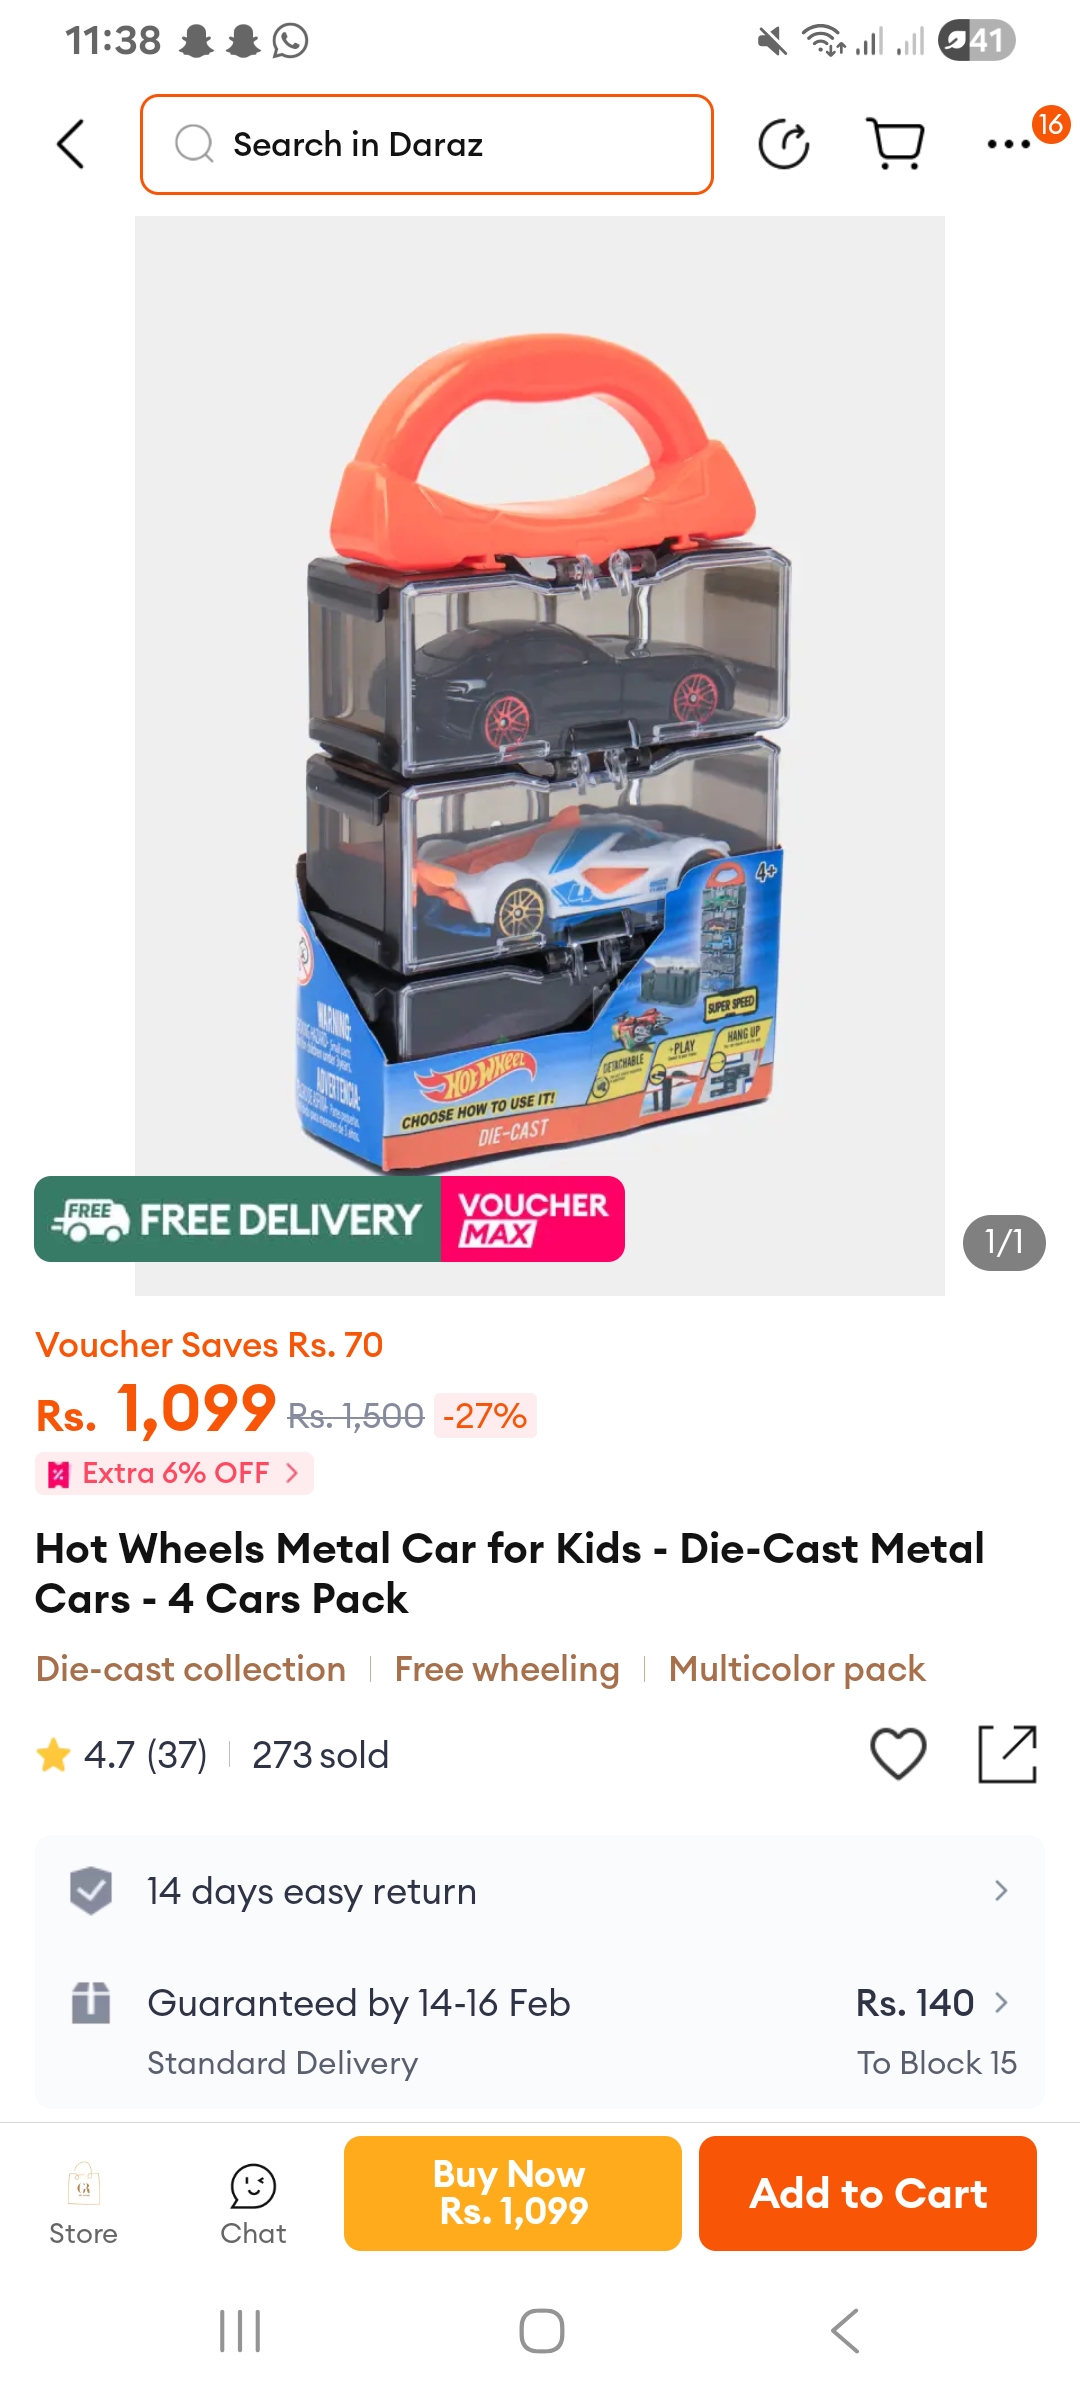
Task: Tap the circular arrow icon beside cart
Action: [783, 145]
